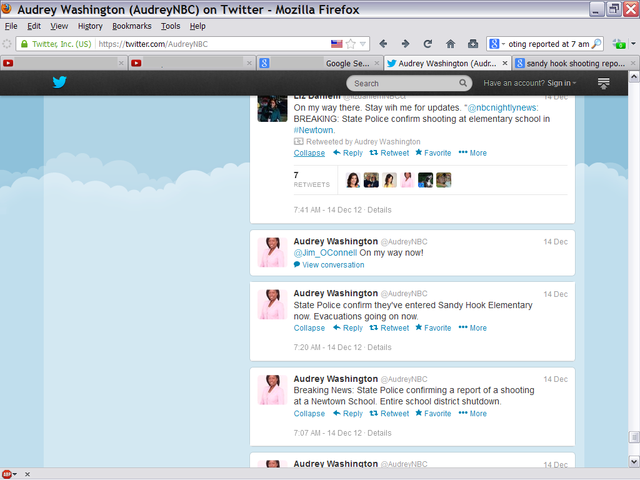Image resolution: width=640 pixels, height=480 pixels.
Task: Collapse Liz Dahlem's retweeted tweet
Action: 309,153
